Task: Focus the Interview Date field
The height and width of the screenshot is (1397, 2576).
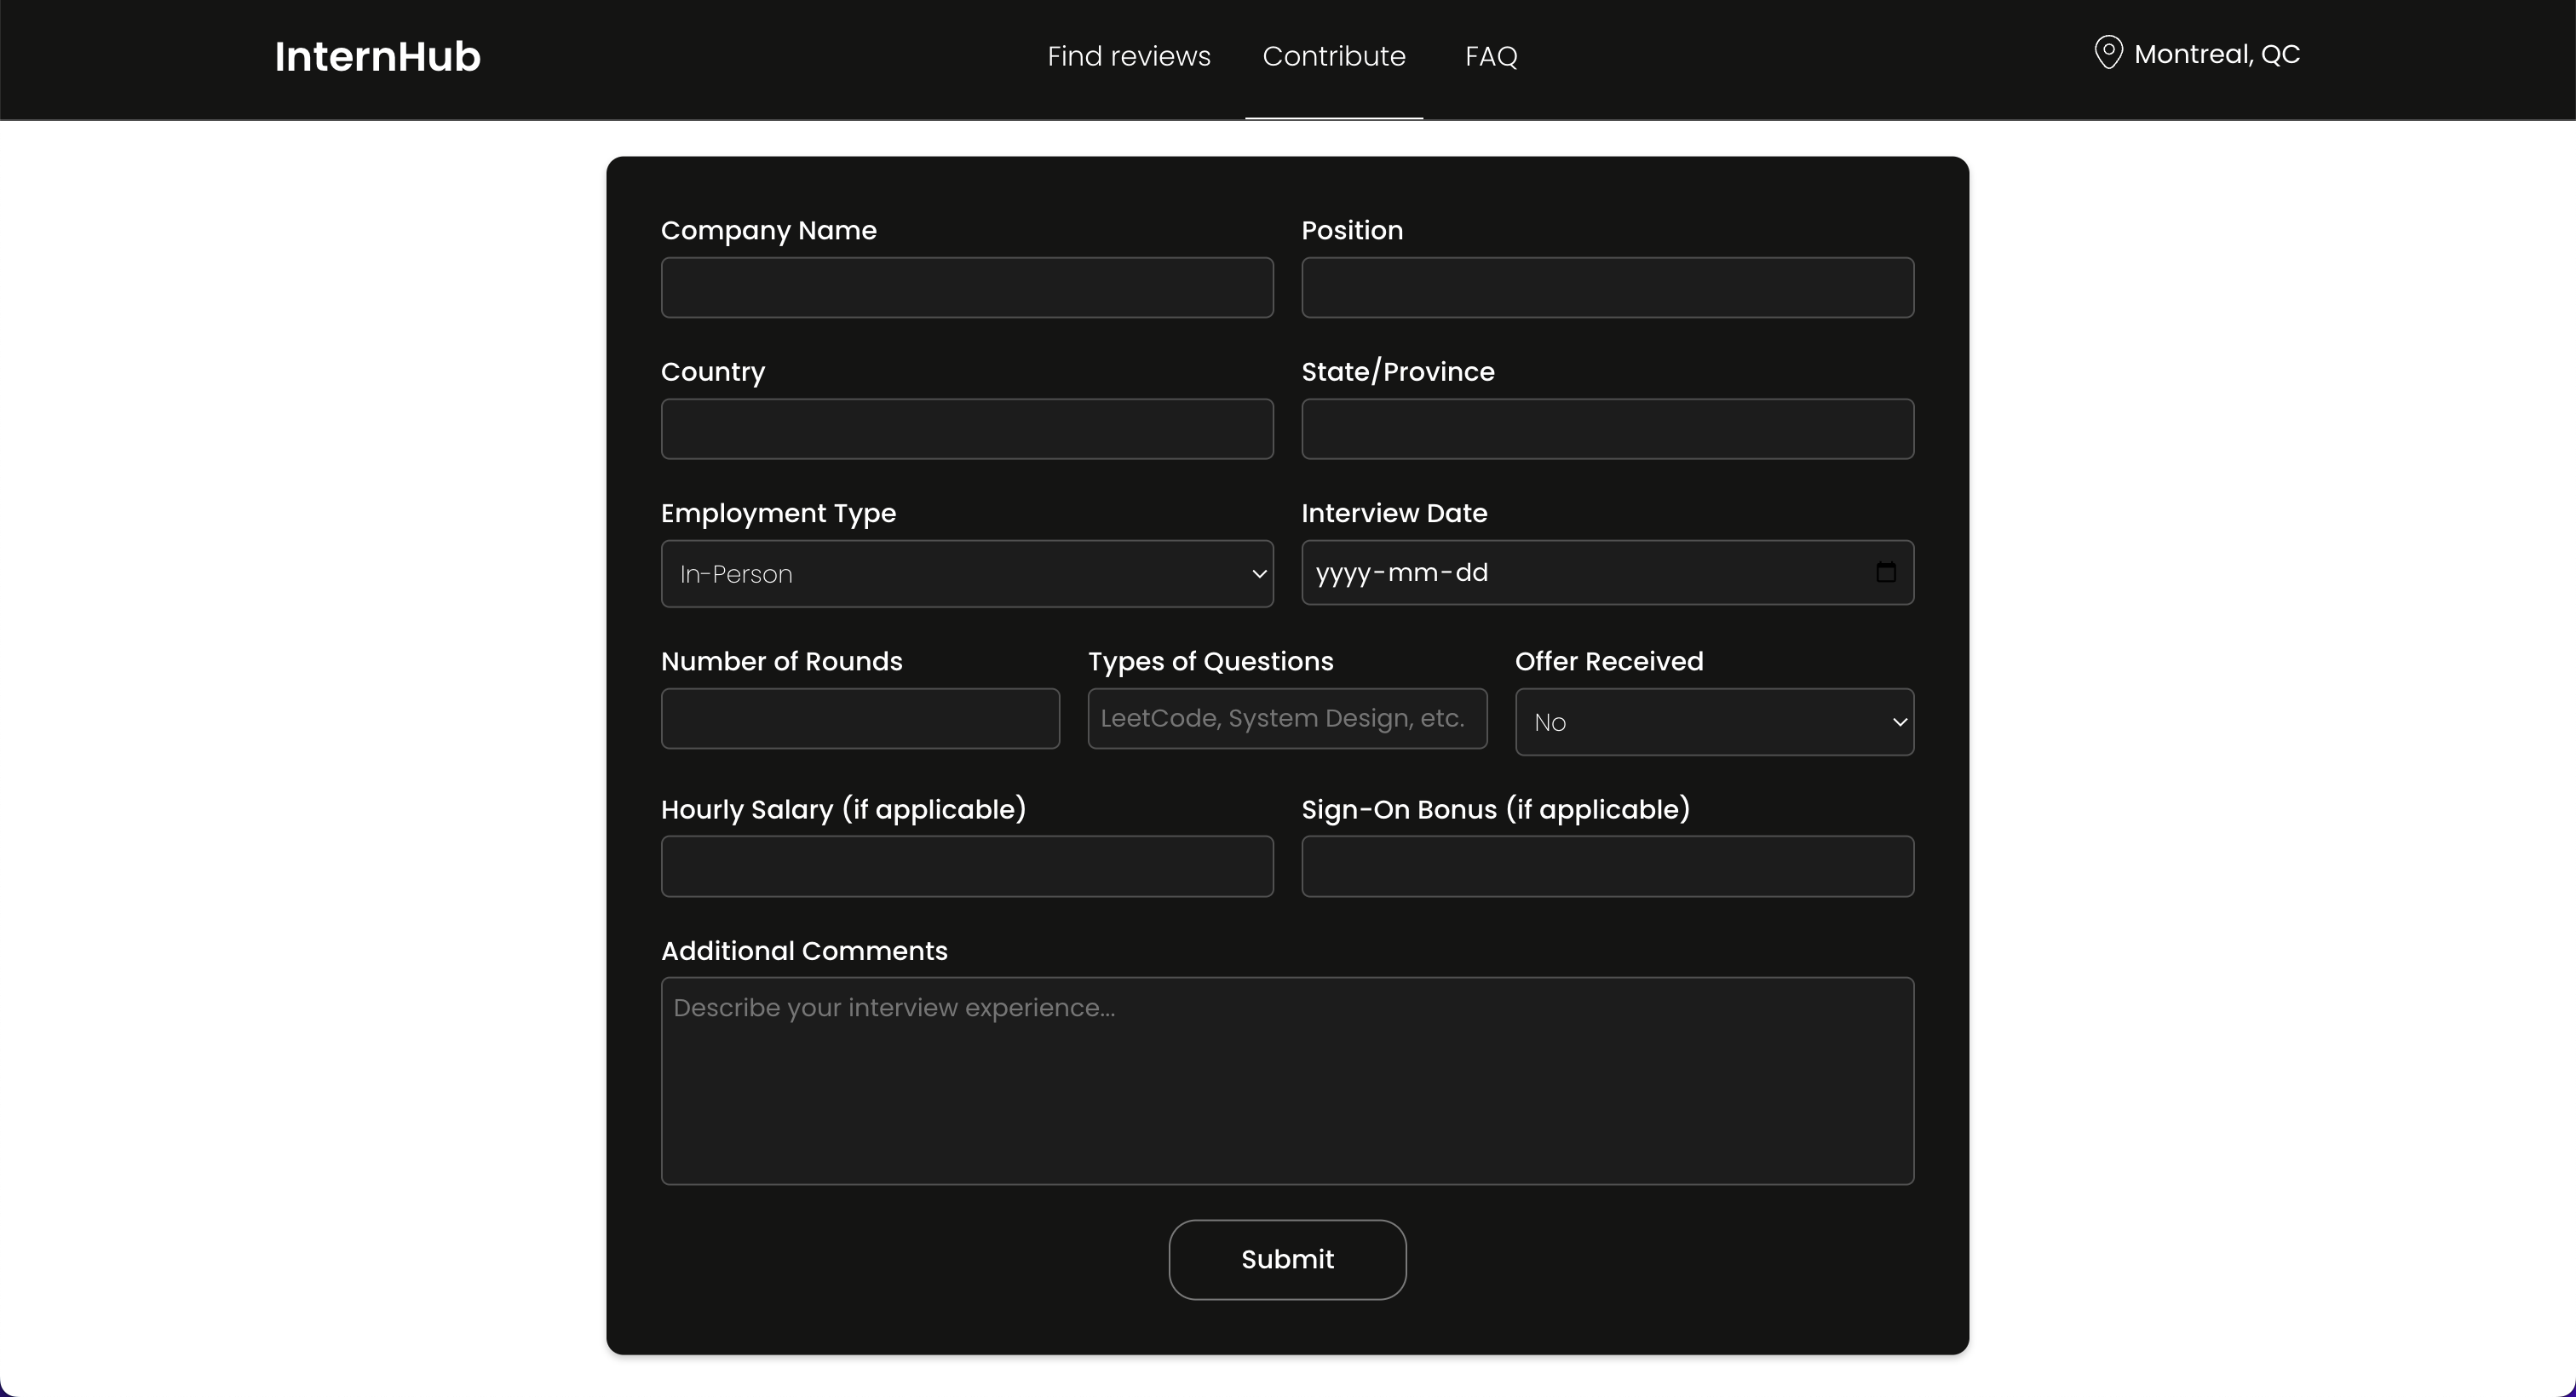Action: [x=1580, y=573]
